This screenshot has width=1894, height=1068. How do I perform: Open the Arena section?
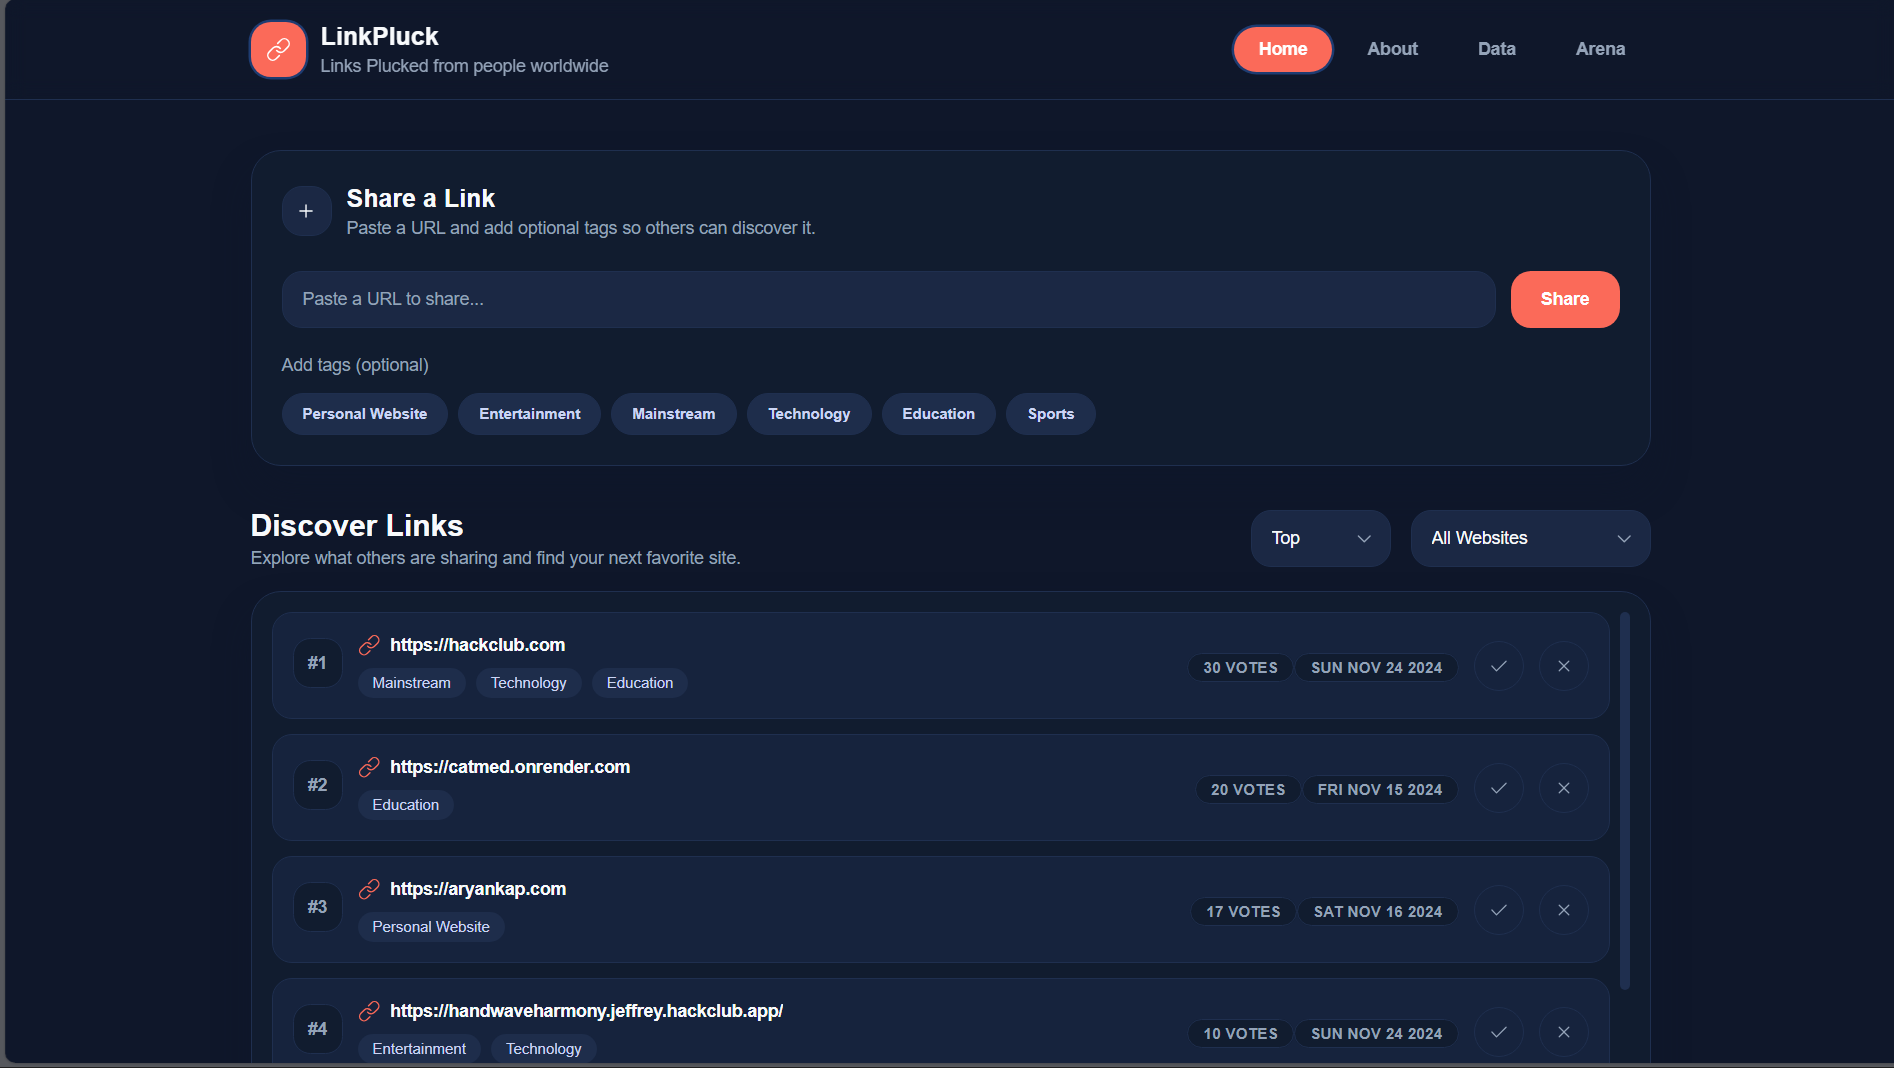click(x=1599, y=48)
